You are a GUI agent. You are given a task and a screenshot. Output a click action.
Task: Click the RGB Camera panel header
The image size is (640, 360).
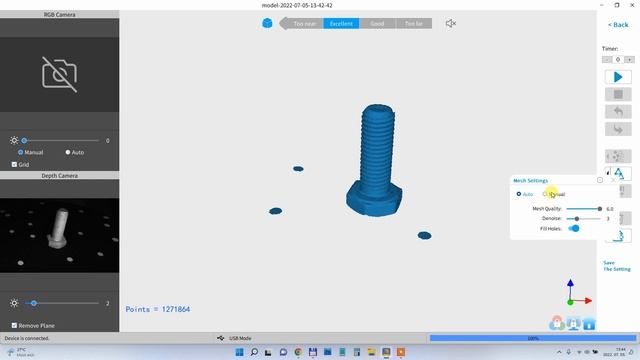[x=60, y=14]
